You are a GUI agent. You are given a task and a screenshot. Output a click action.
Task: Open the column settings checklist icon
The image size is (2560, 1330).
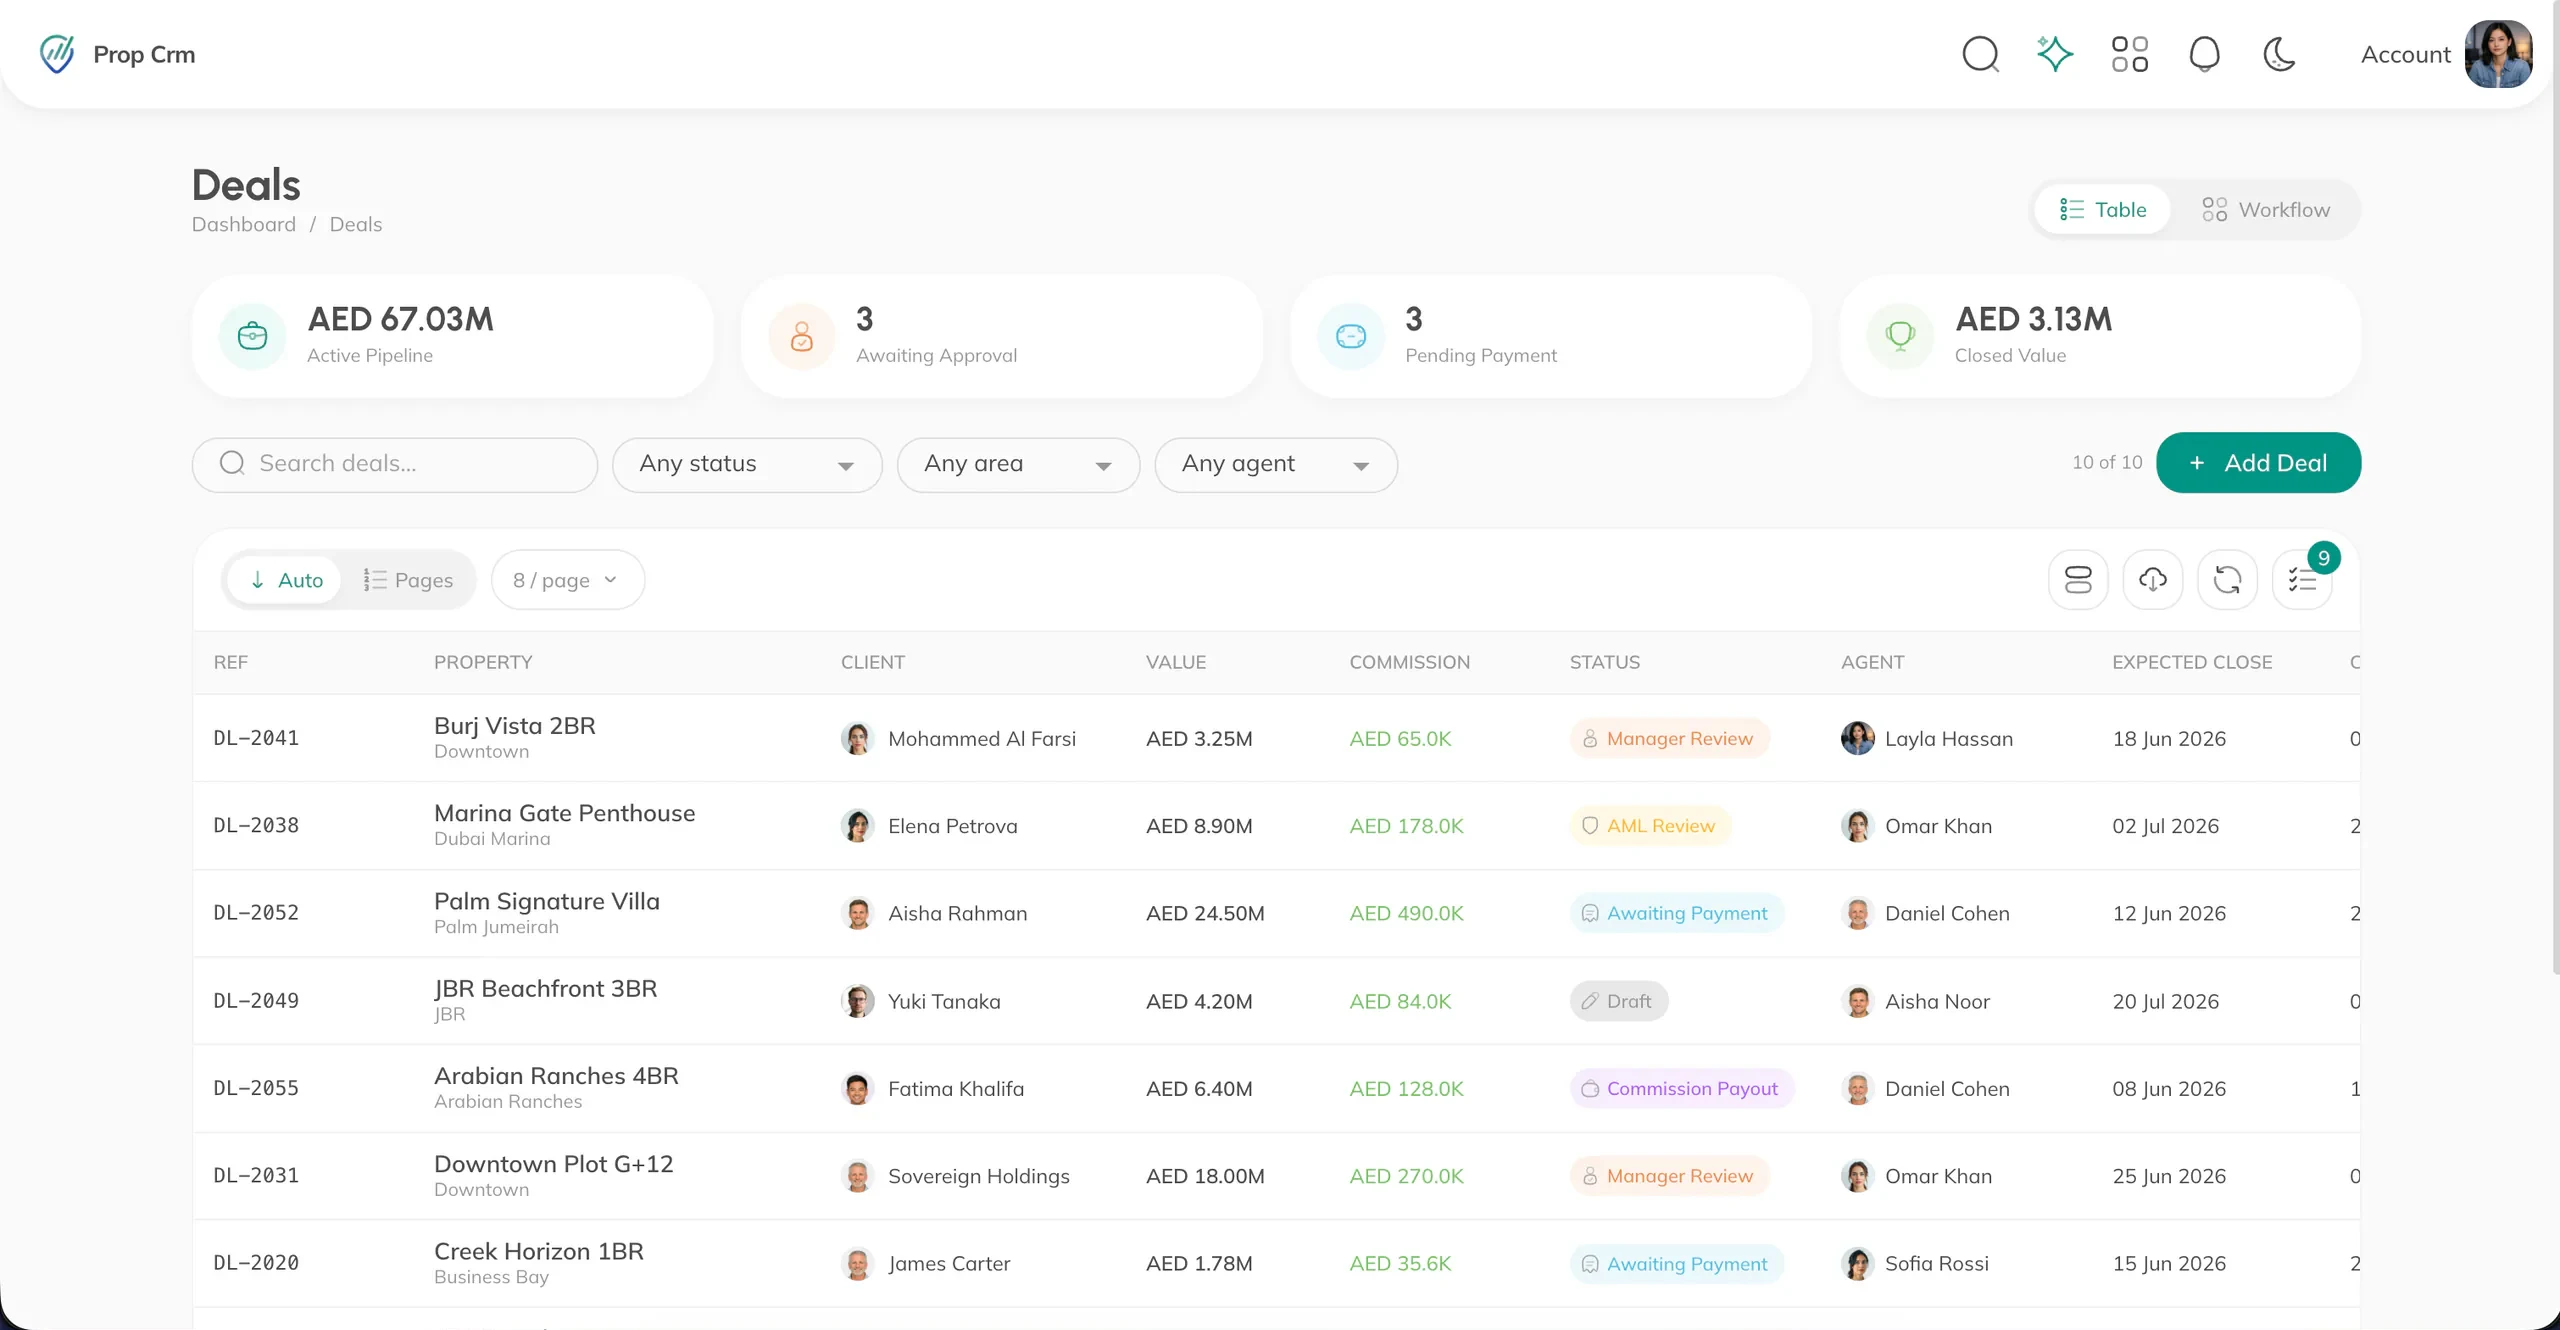tap(2302, 580)
